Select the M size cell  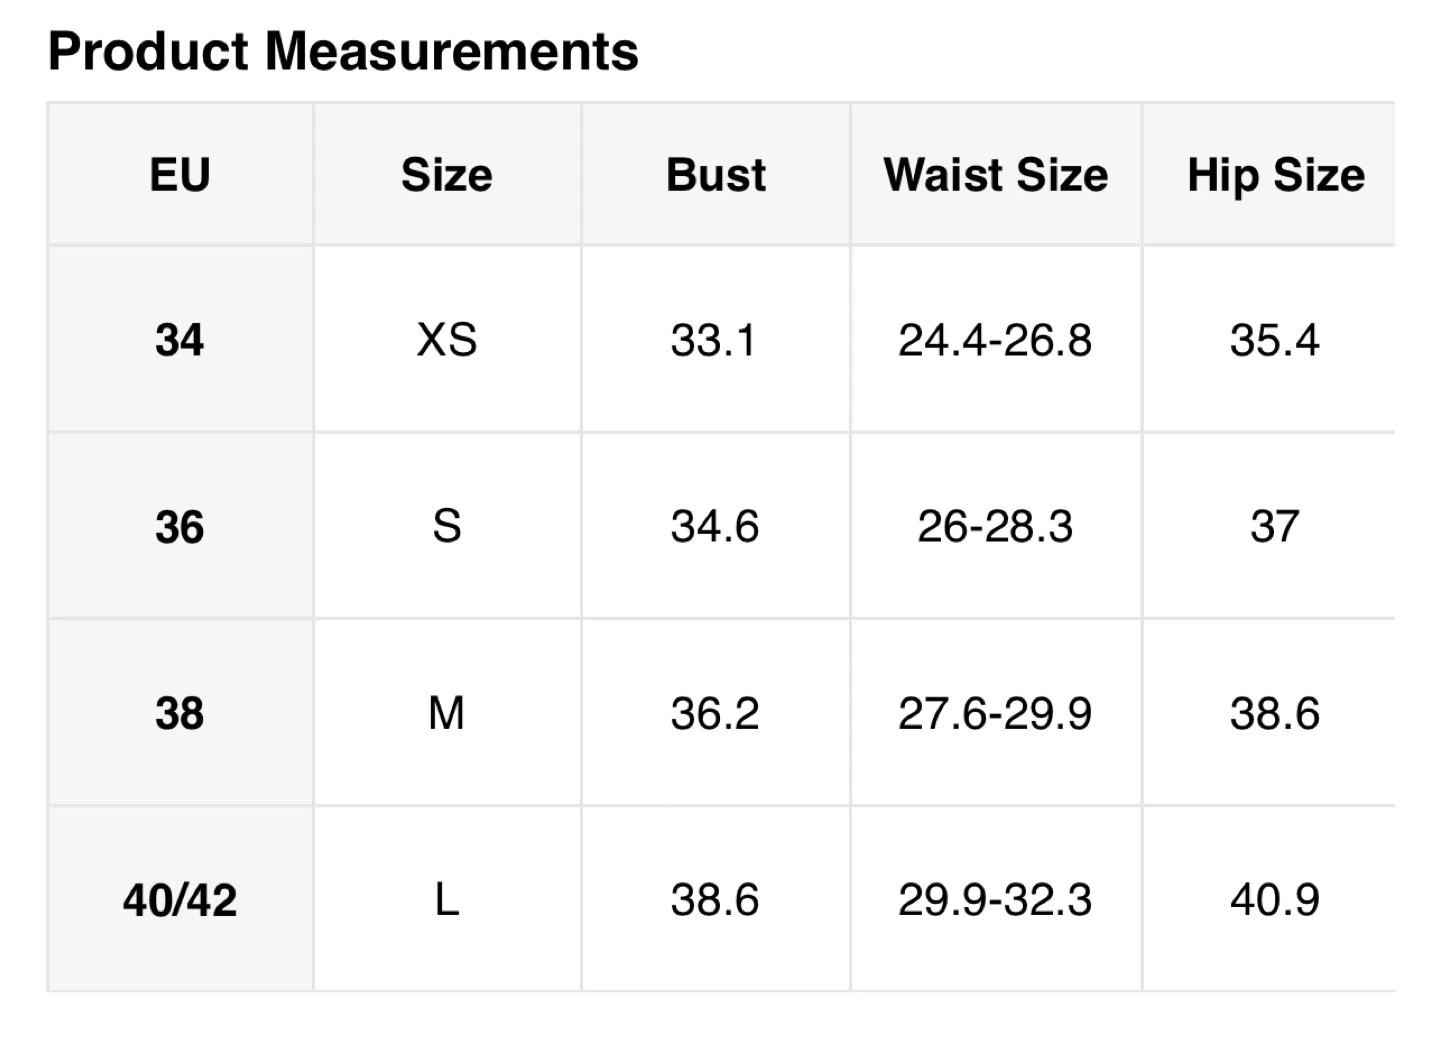(x=447, y=713)
